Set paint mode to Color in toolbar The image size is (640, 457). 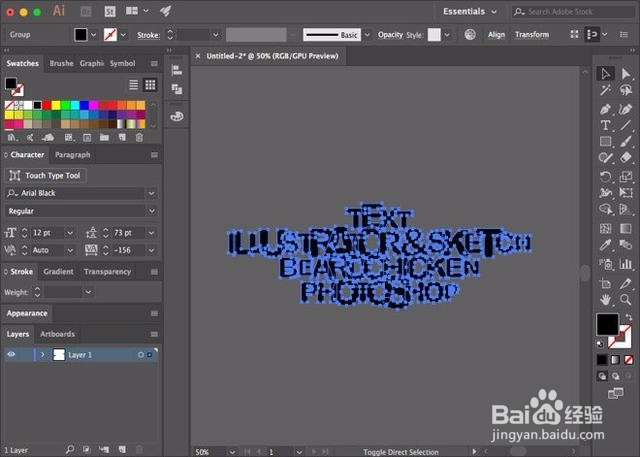pos(602,360)
